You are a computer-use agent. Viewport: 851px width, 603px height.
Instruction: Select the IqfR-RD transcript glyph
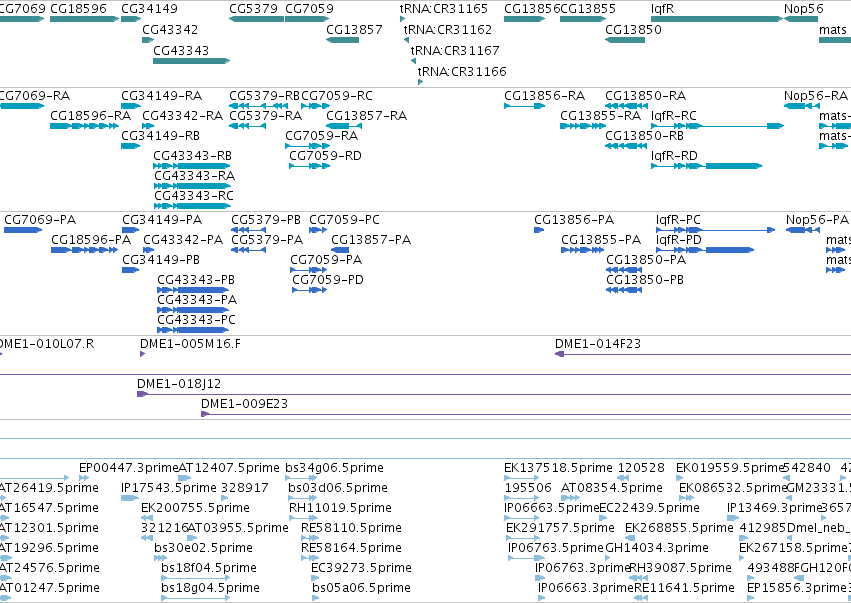tap(706, 166)
